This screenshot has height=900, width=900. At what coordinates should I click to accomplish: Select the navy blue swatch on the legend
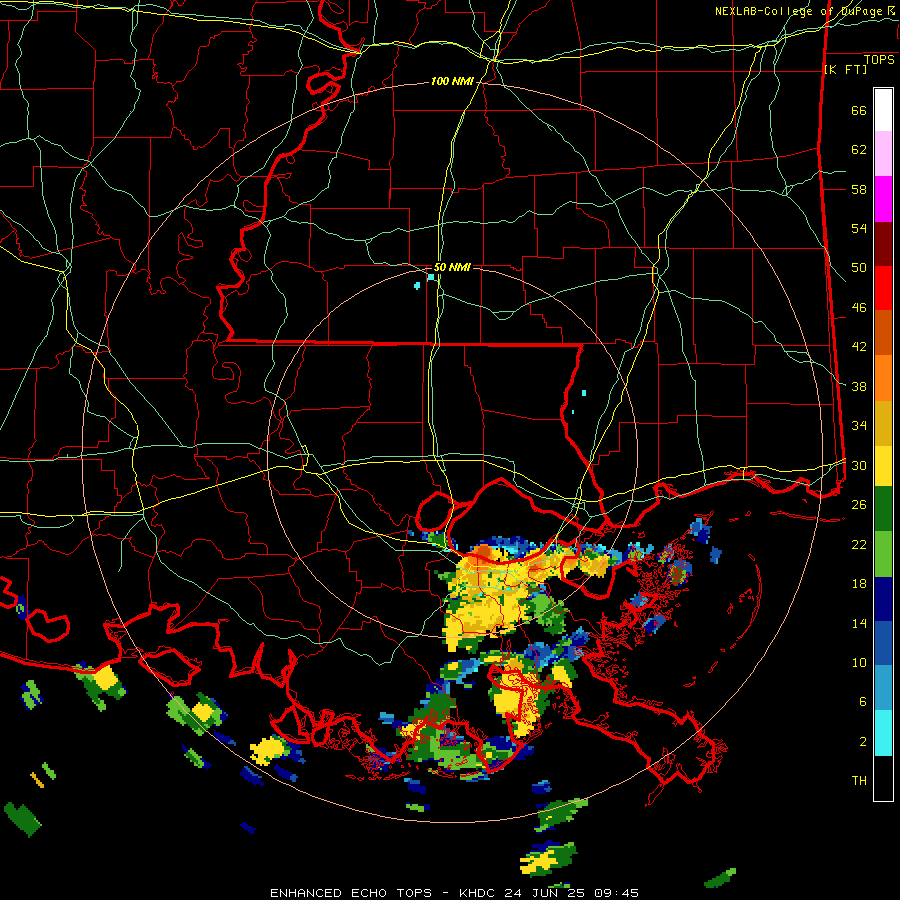pyautogui.click(x=883, y=599)
